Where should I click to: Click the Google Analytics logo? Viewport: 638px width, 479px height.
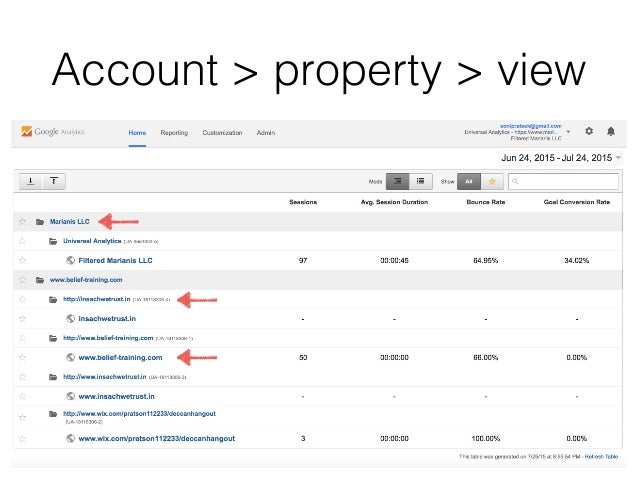click(53, 131)
